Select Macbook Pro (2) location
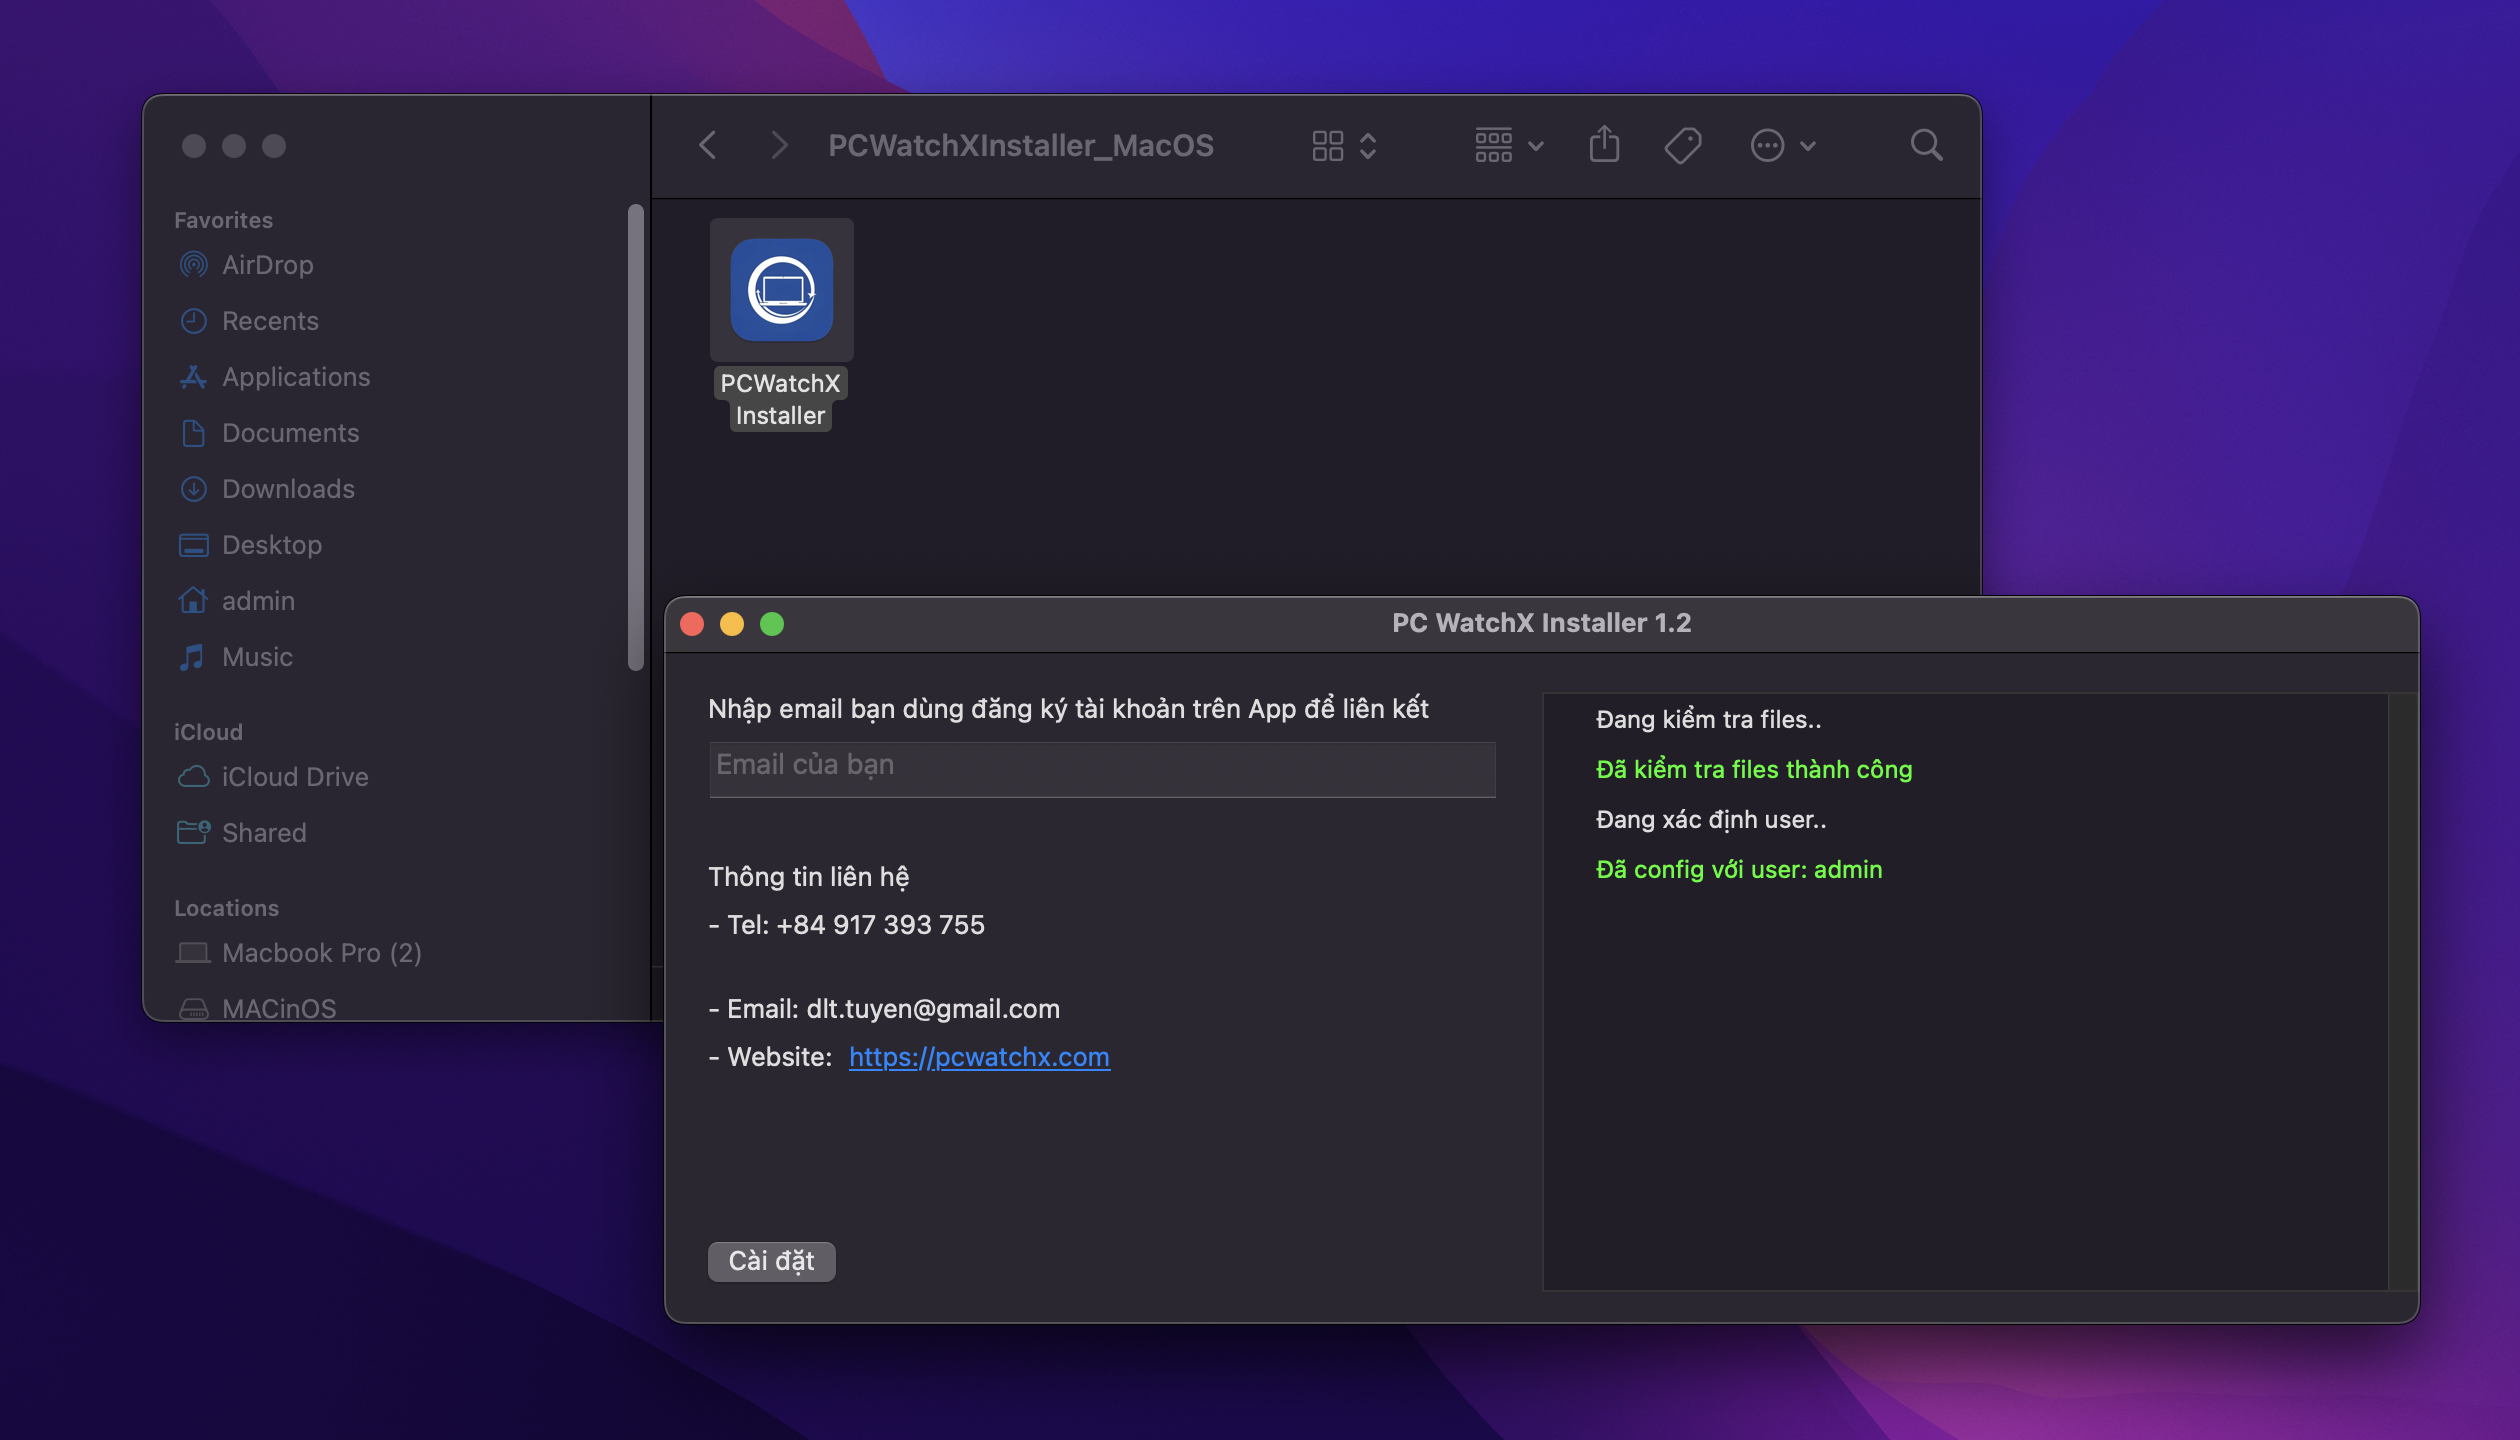The width and height of the screenshot is (2520, 1440). (321, 953)
